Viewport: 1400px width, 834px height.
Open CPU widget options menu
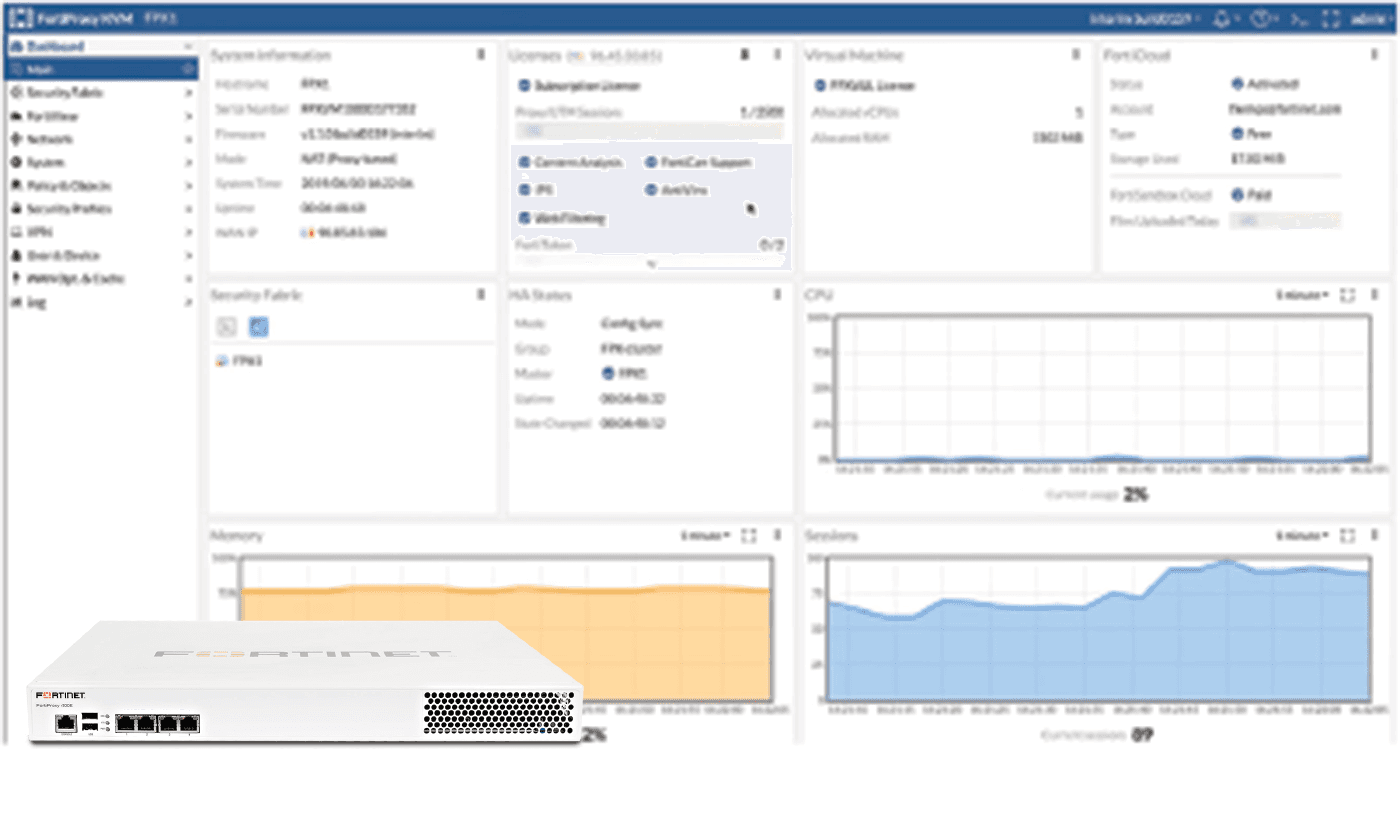tap(1374, 295)
